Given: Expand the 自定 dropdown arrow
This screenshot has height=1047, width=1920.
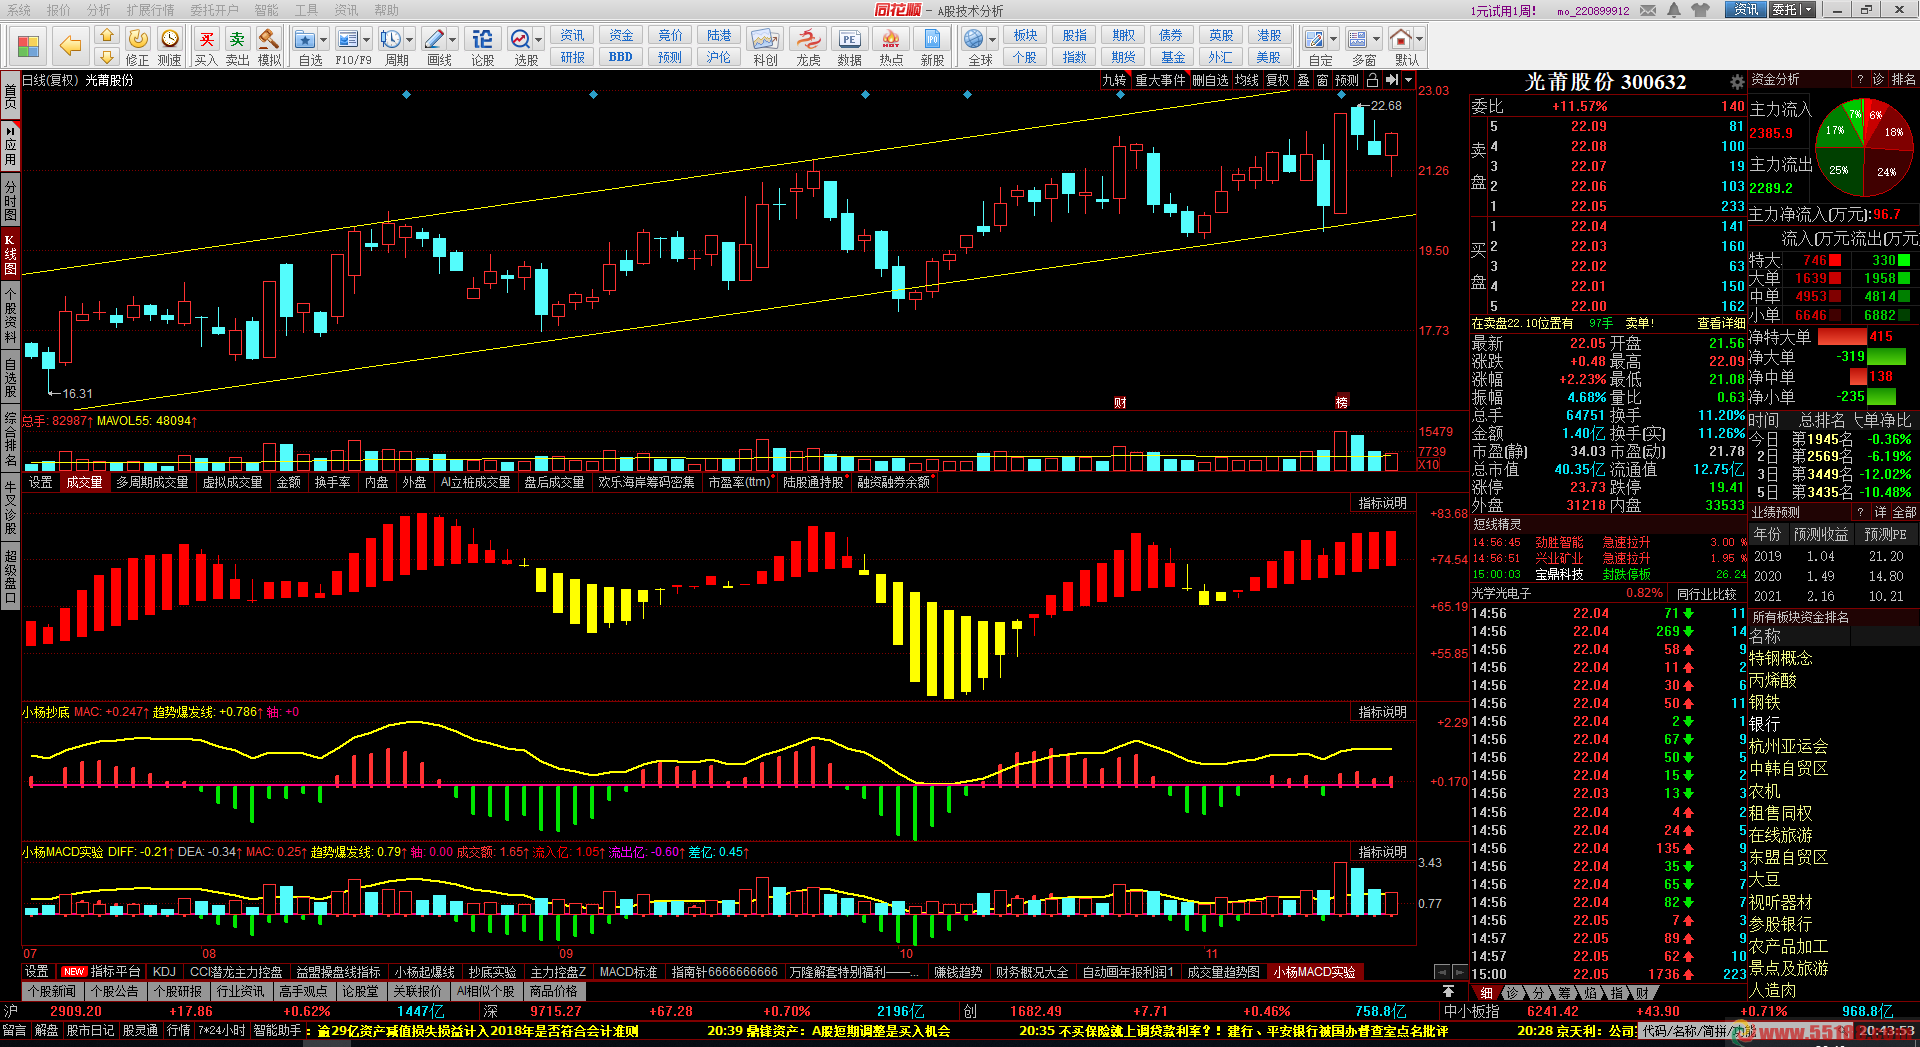Looking at the screenshot, I should pyautogui.click(x=1333, y=40).
